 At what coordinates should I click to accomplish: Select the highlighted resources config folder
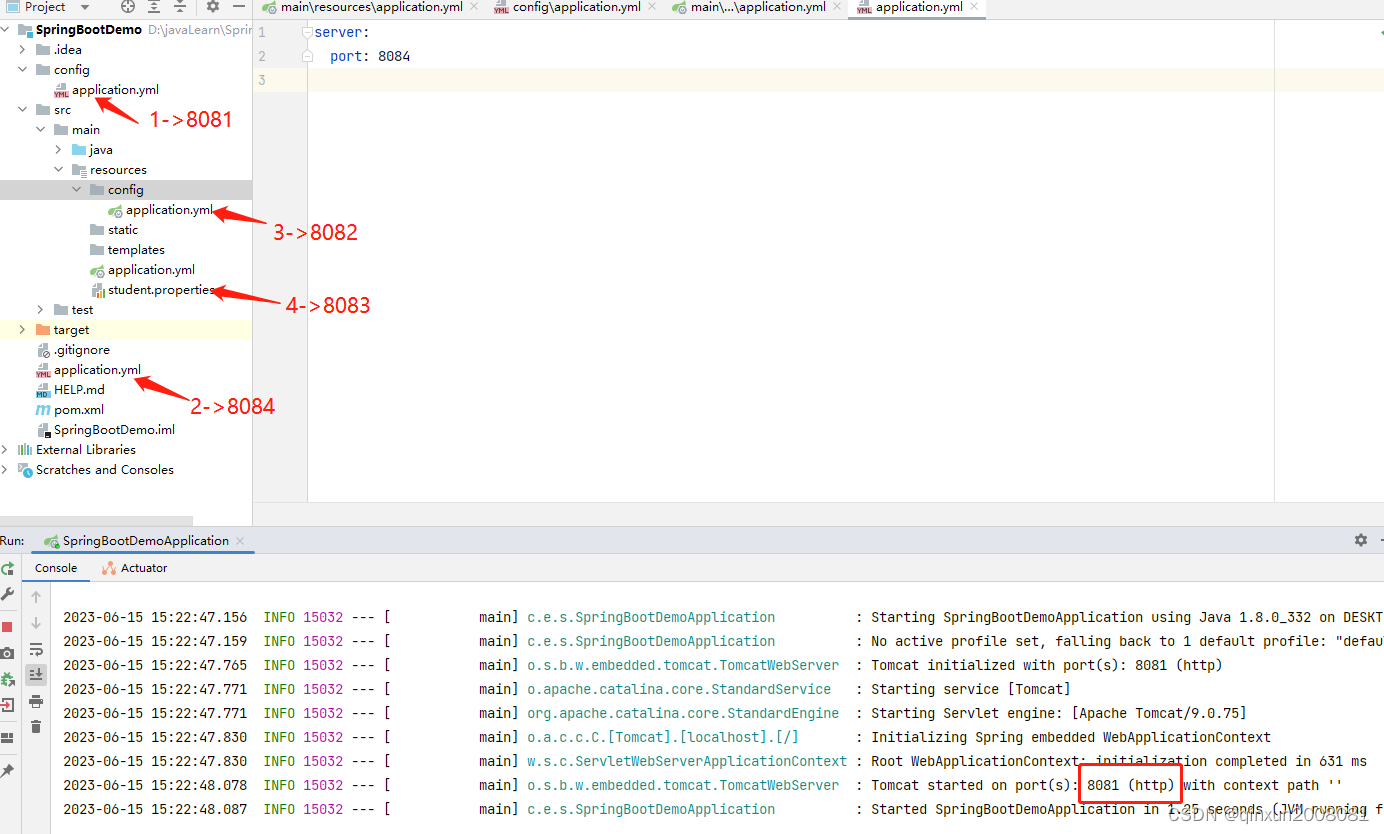click(125, 190)
